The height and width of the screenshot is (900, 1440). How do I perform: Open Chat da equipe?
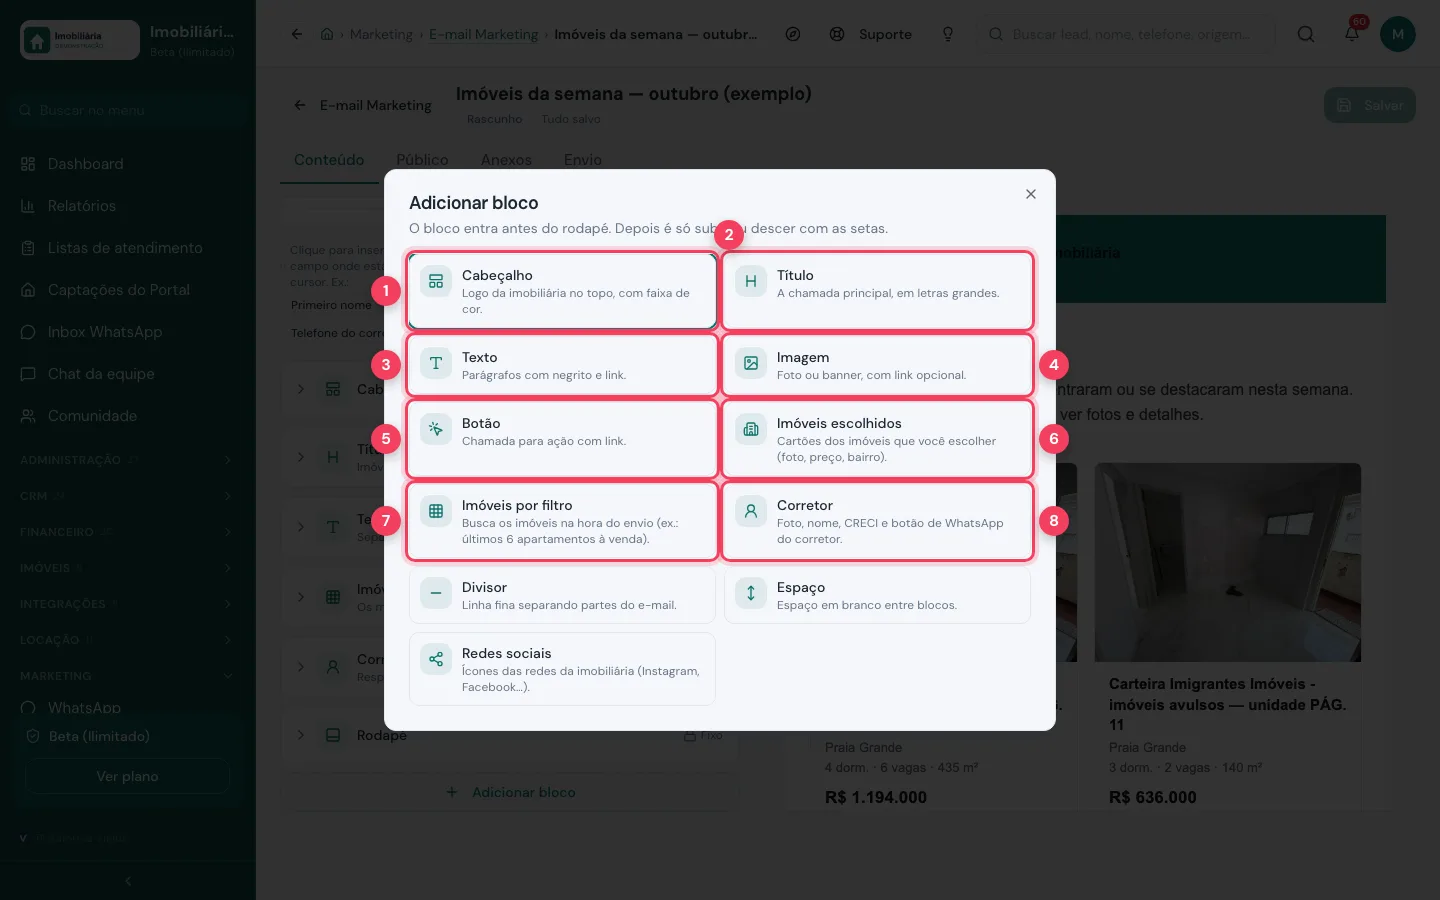[x=127, y=374]
